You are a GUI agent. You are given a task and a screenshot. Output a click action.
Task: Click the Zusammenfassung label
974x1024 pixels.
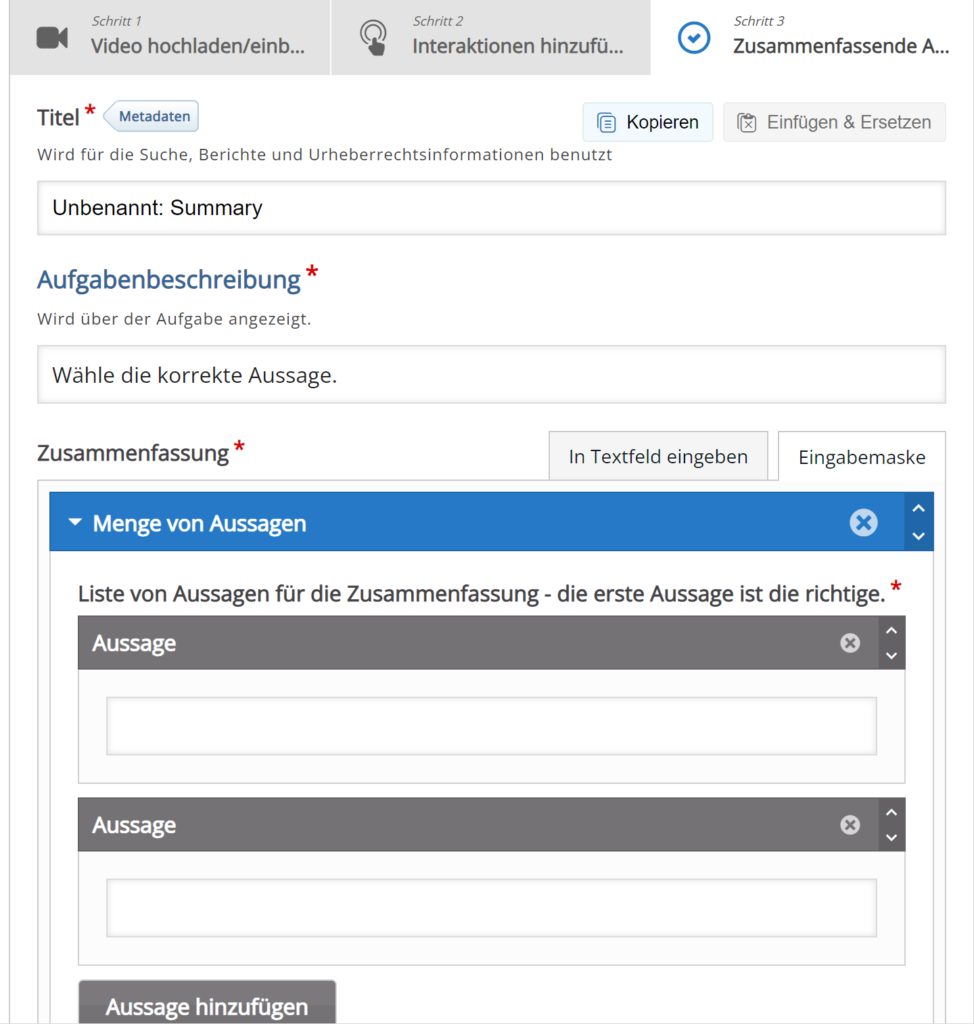(x=133, y=453)
